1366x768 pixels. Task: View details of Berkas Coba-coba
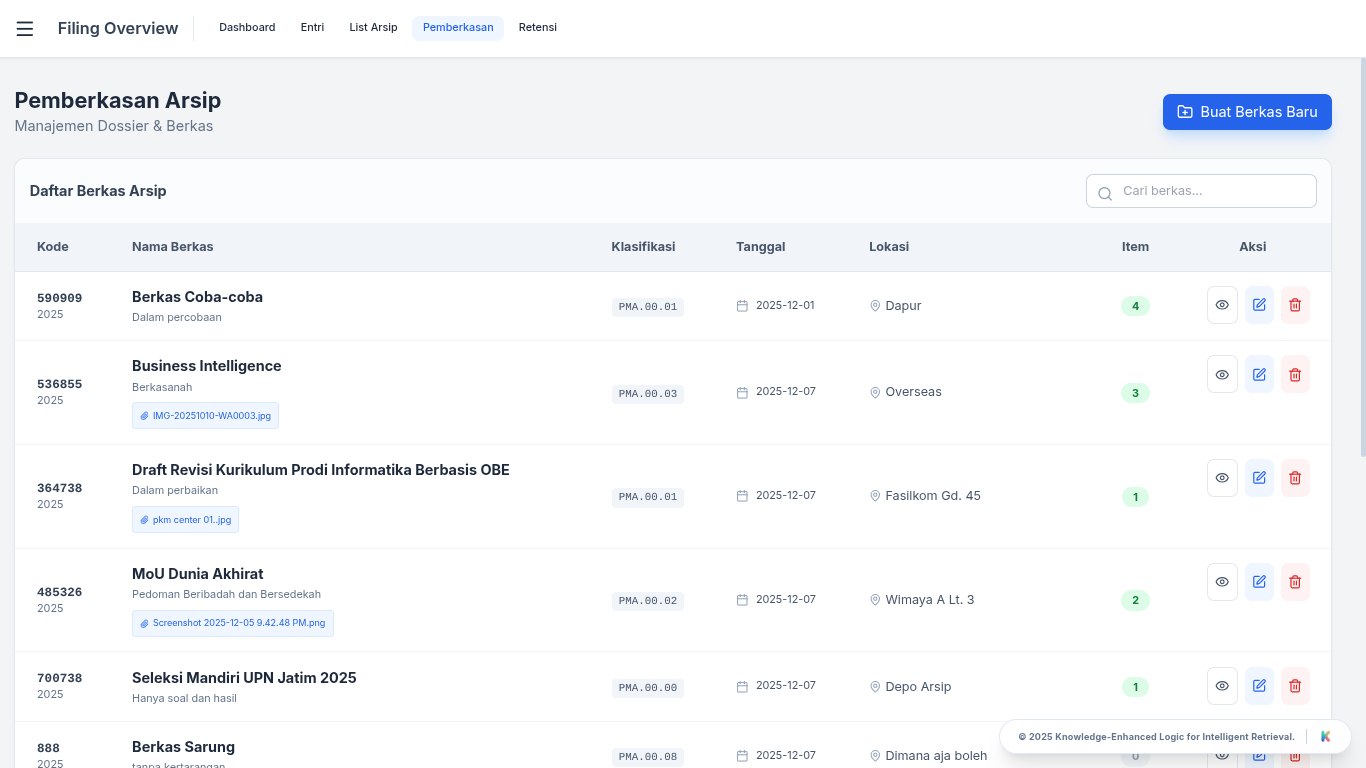(1222, 305)
